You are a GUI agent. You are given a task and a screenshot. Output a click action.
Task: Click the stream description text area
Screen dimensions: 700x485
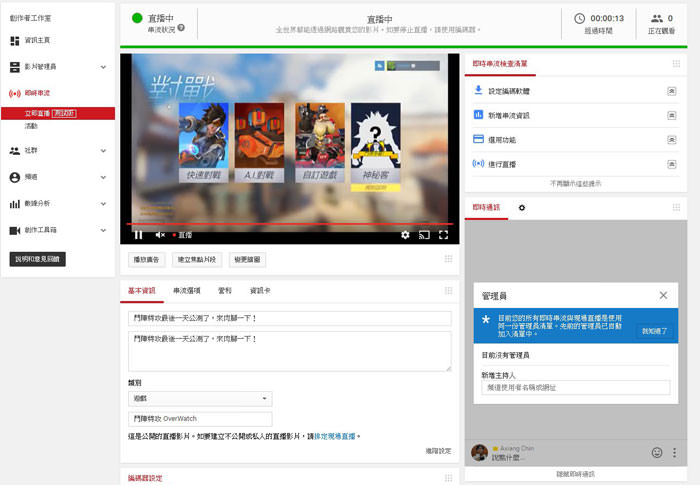[x=290, y=351]
